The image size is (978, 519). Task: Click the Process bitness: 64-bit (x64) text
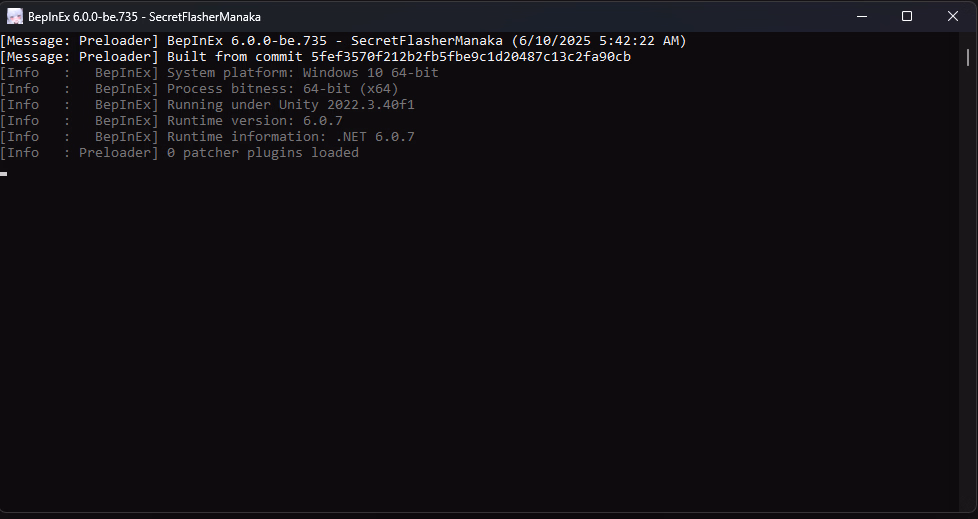tap(283, 89)
